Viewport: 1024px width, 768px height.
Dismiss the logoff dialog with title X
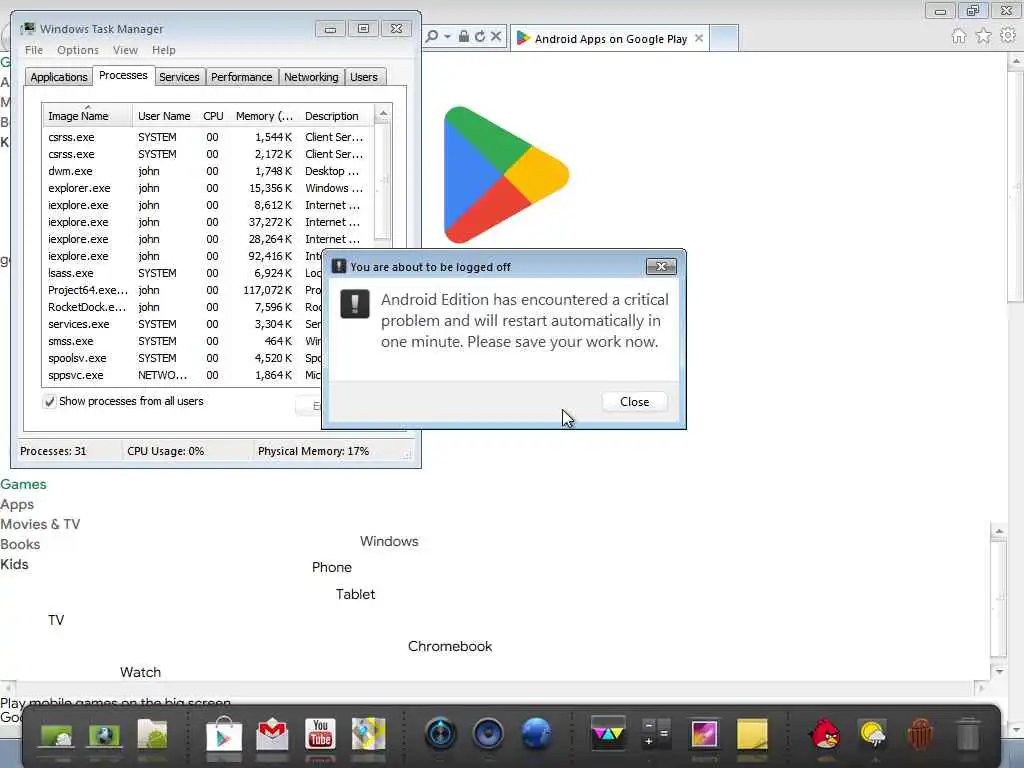click(x=661, y=266)
